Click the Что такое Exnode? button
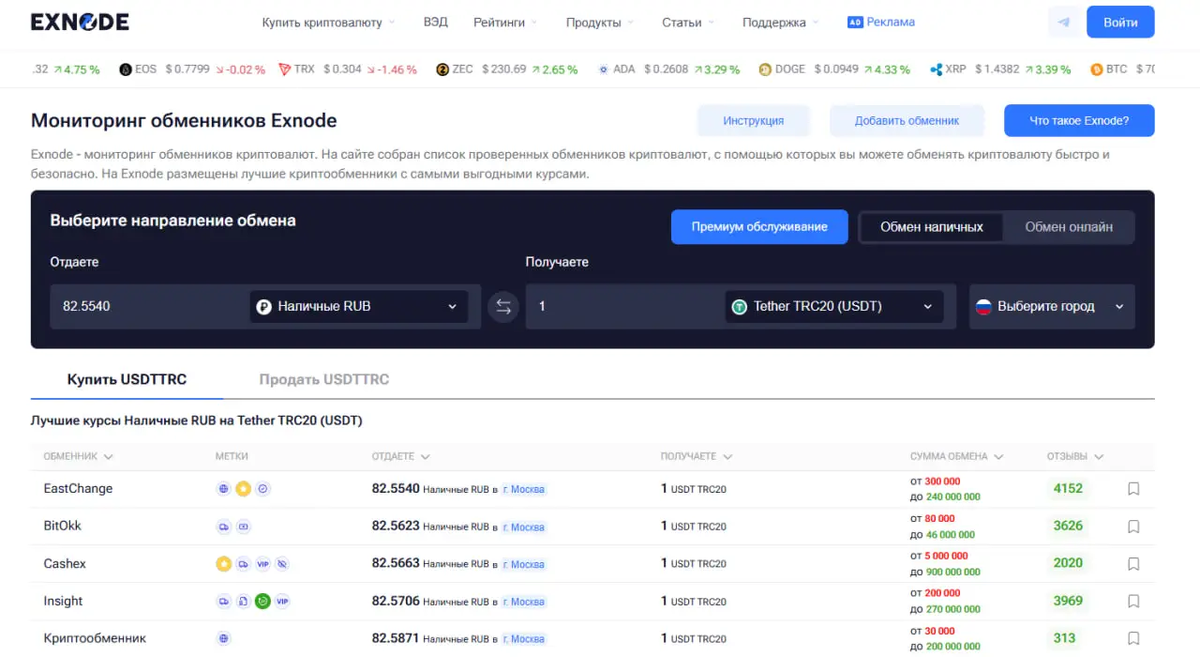The image size is (1200, 657). click(x=1079, y=121)
